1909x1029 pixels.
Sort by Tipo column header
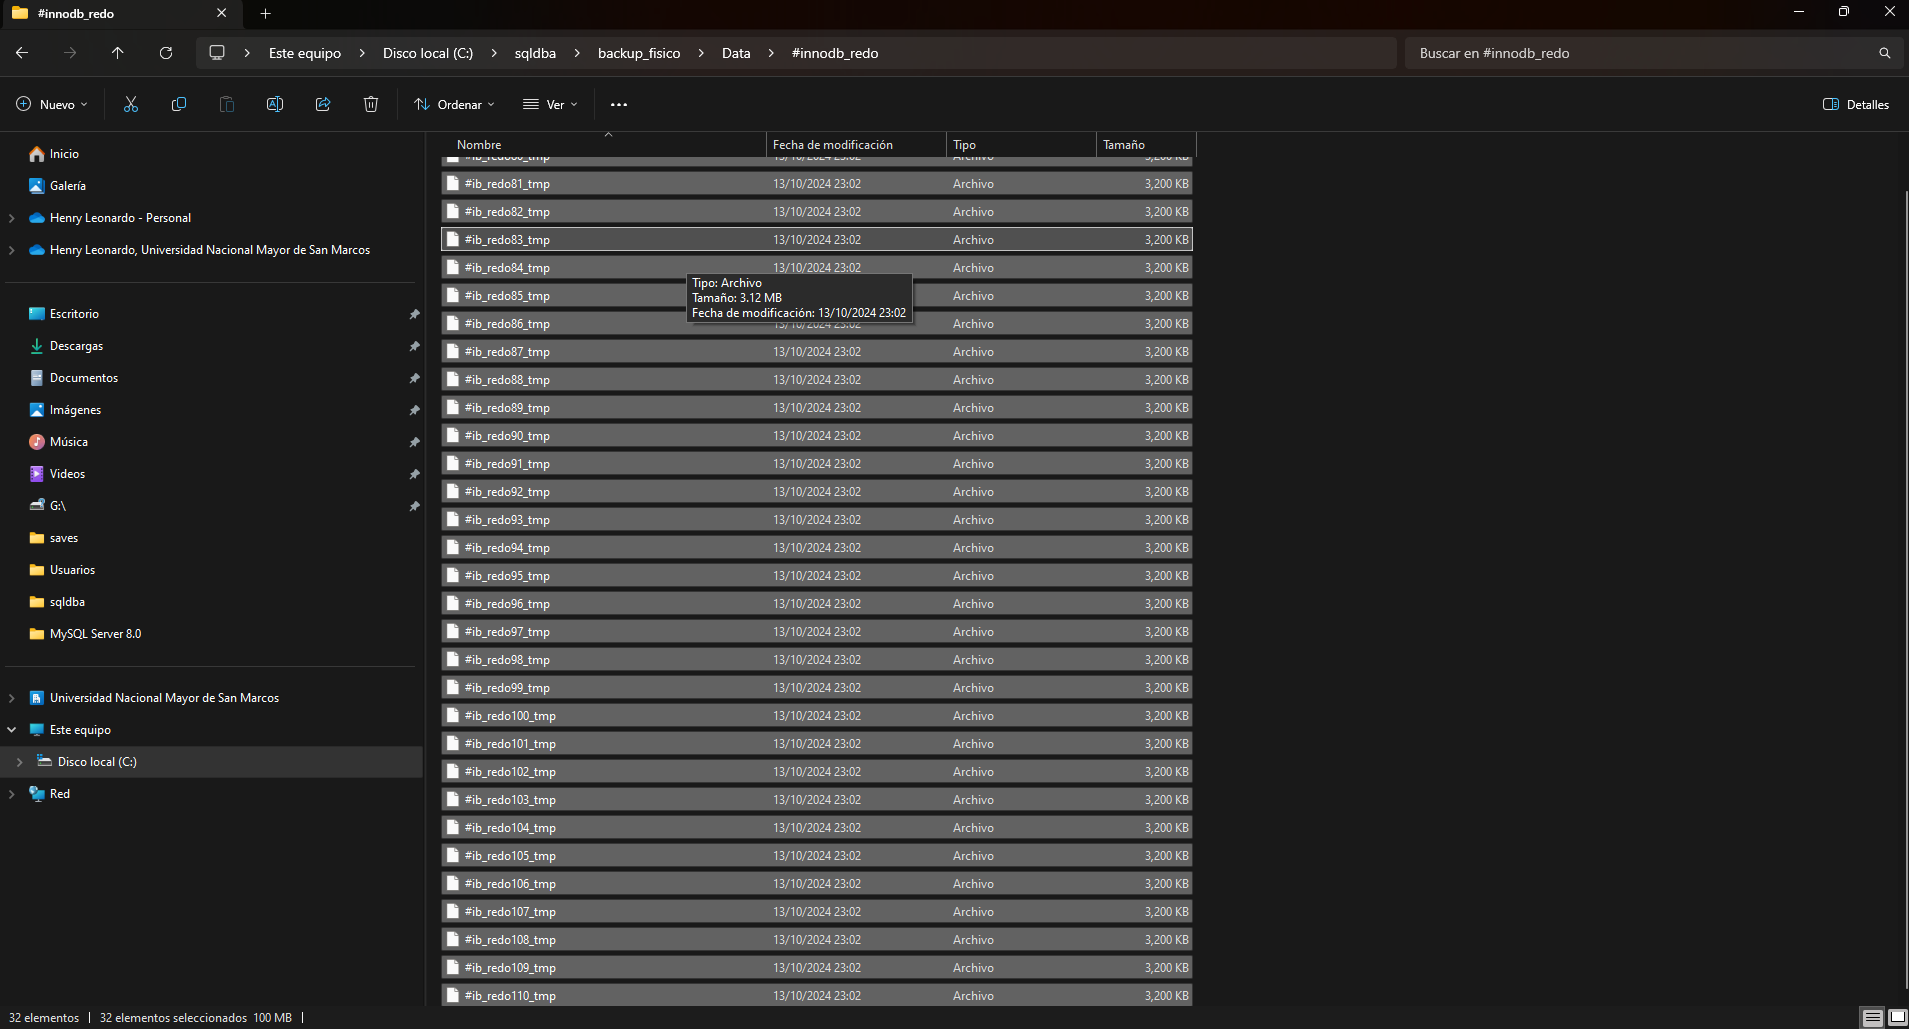1021,145
